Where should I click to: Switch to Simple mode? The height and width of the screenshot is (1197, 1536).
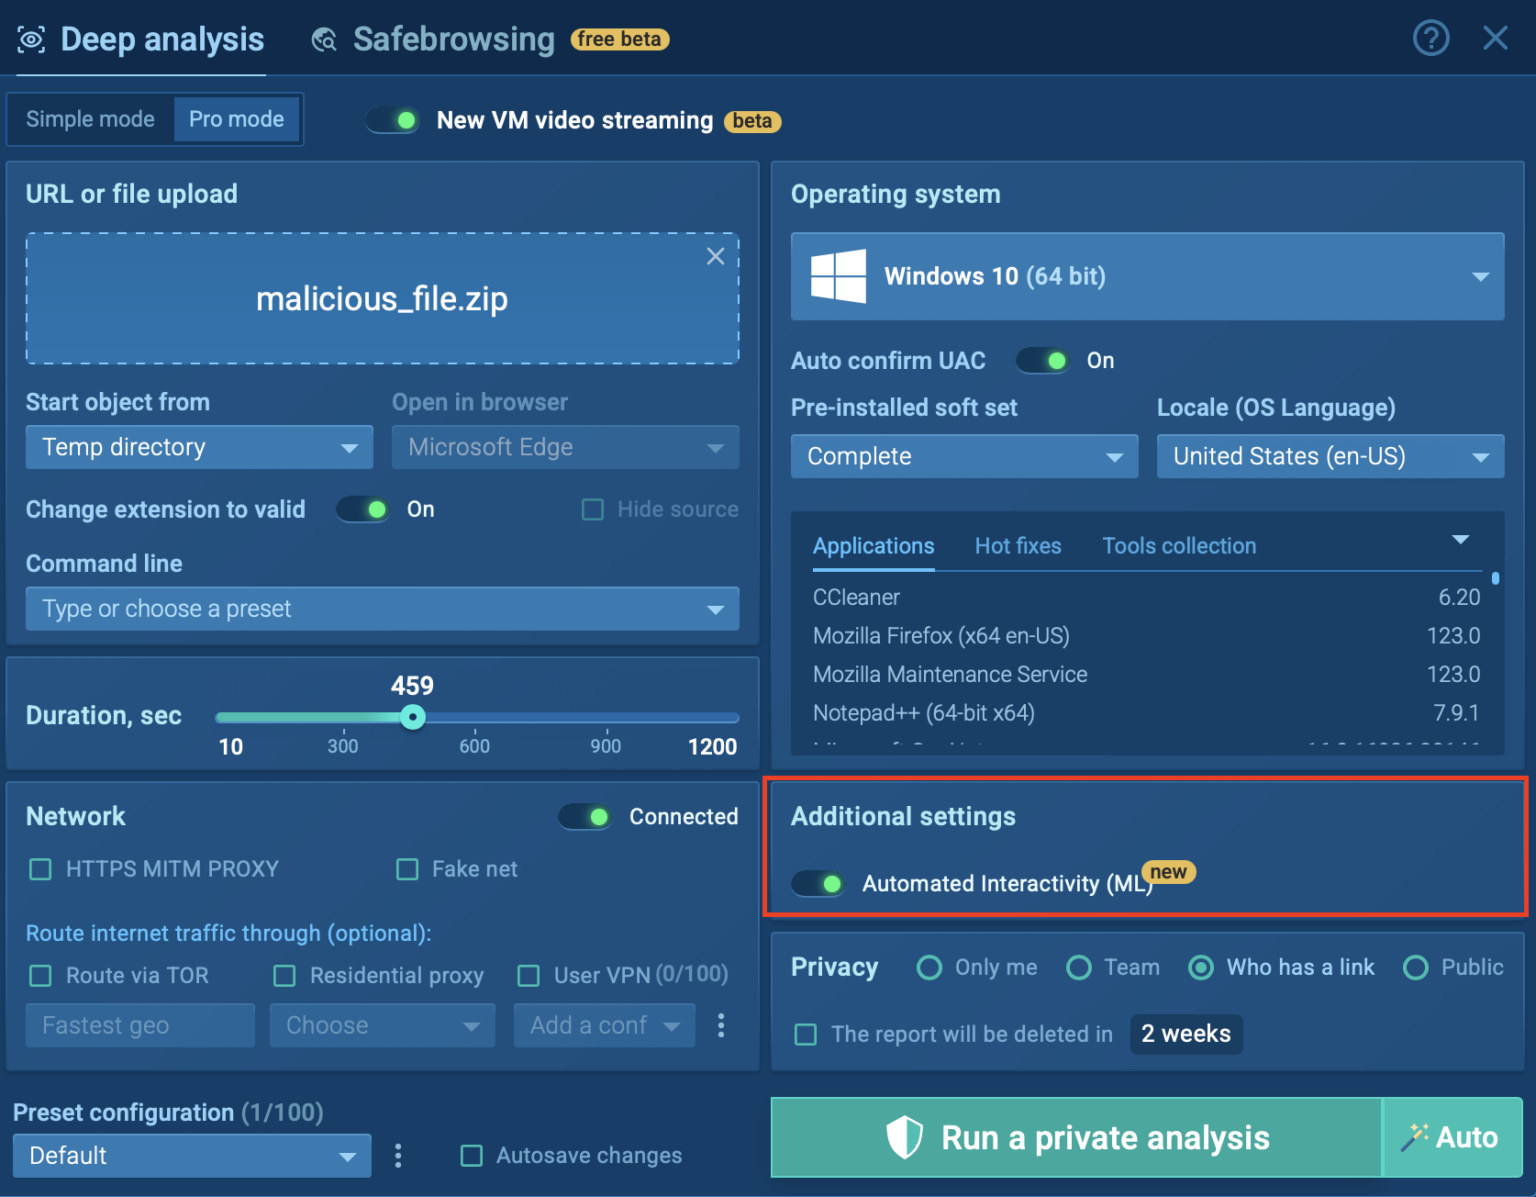pos(90,119)
